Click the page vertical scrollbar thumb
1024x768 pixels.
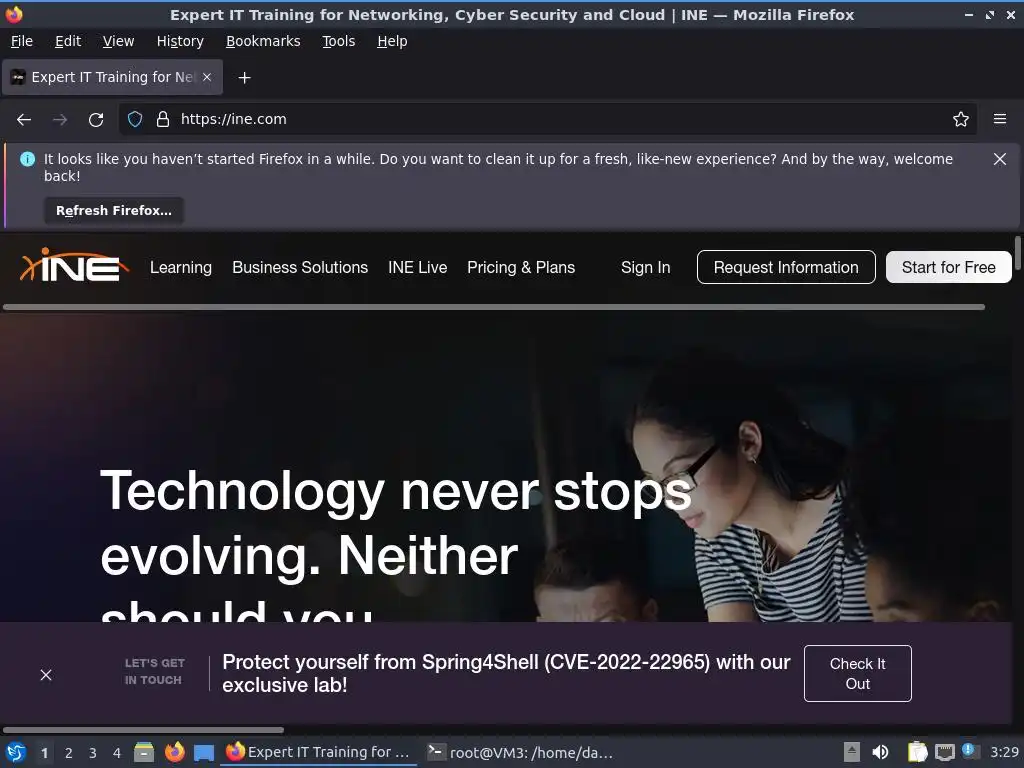point(1017,251)
